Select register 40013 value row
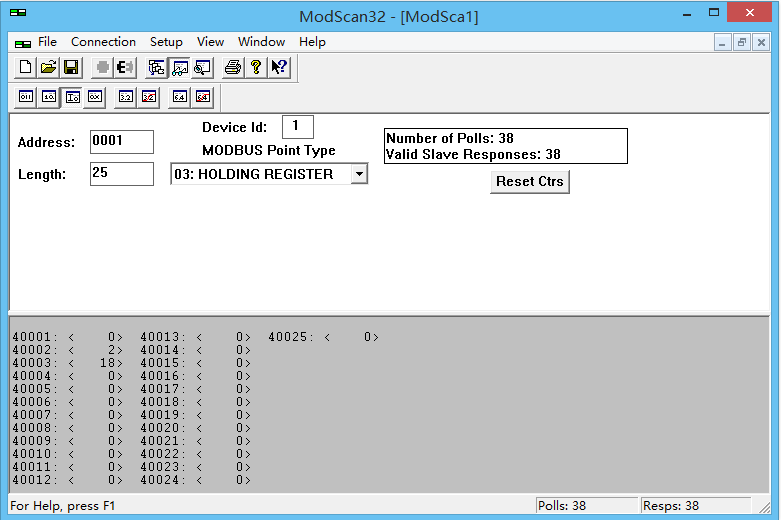781x520 pixels. pos(196,337)
